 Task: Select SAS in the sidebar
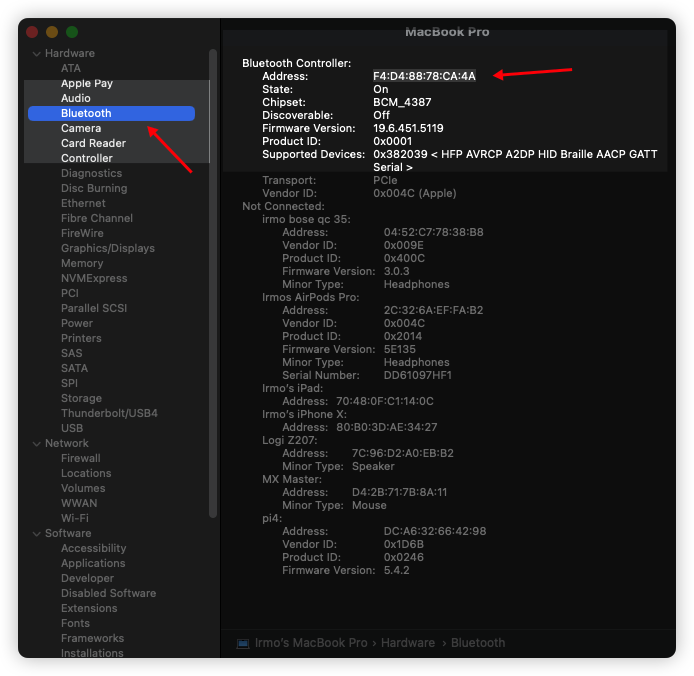72,353
